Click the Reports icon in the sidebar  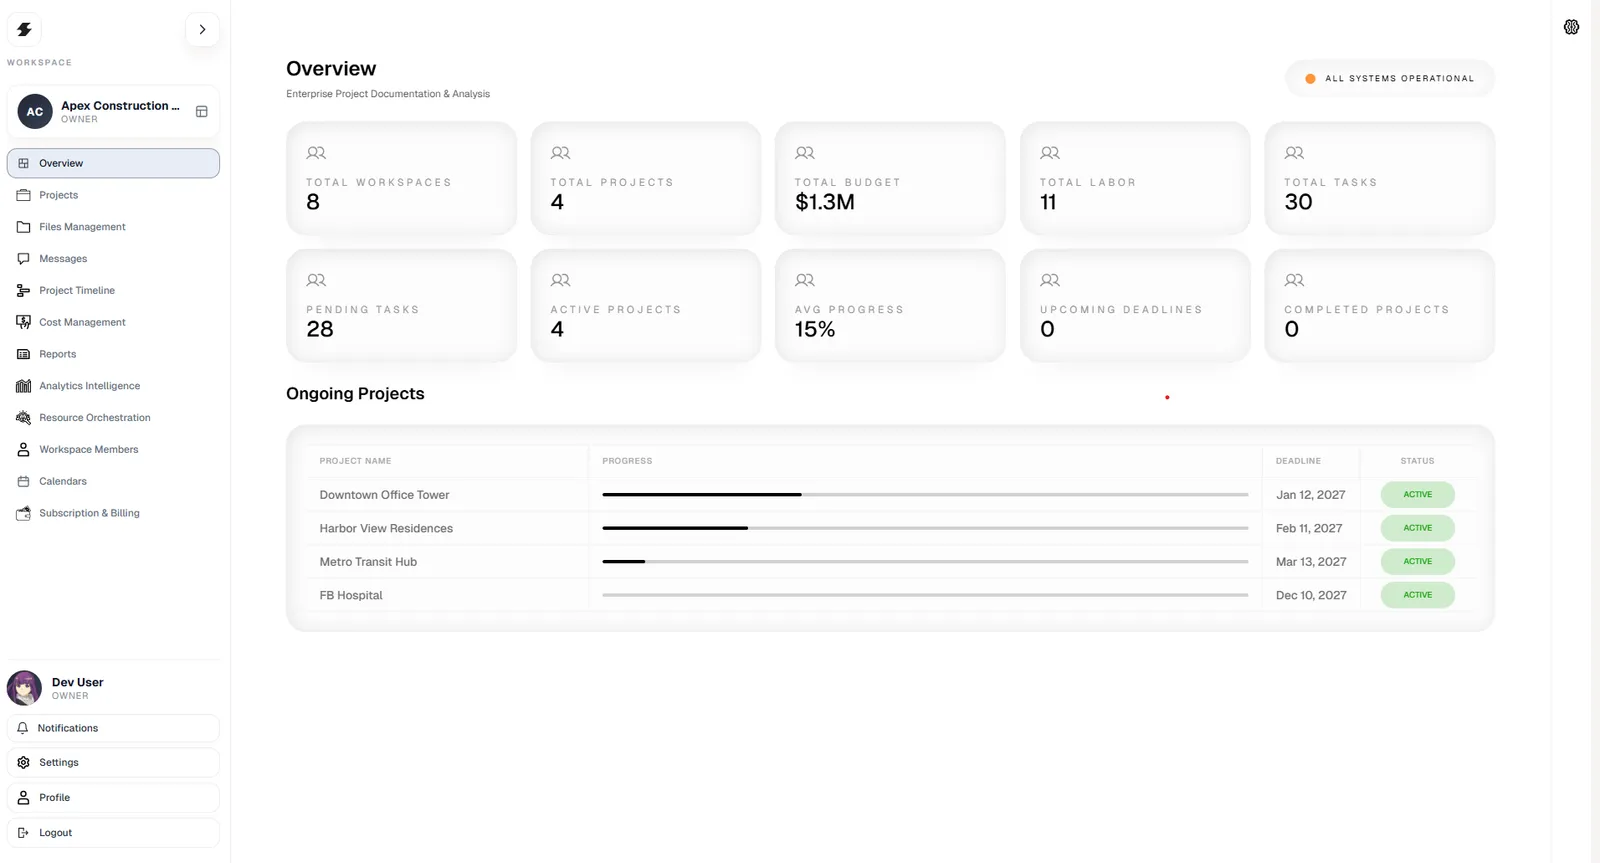(x=23, y=354)
